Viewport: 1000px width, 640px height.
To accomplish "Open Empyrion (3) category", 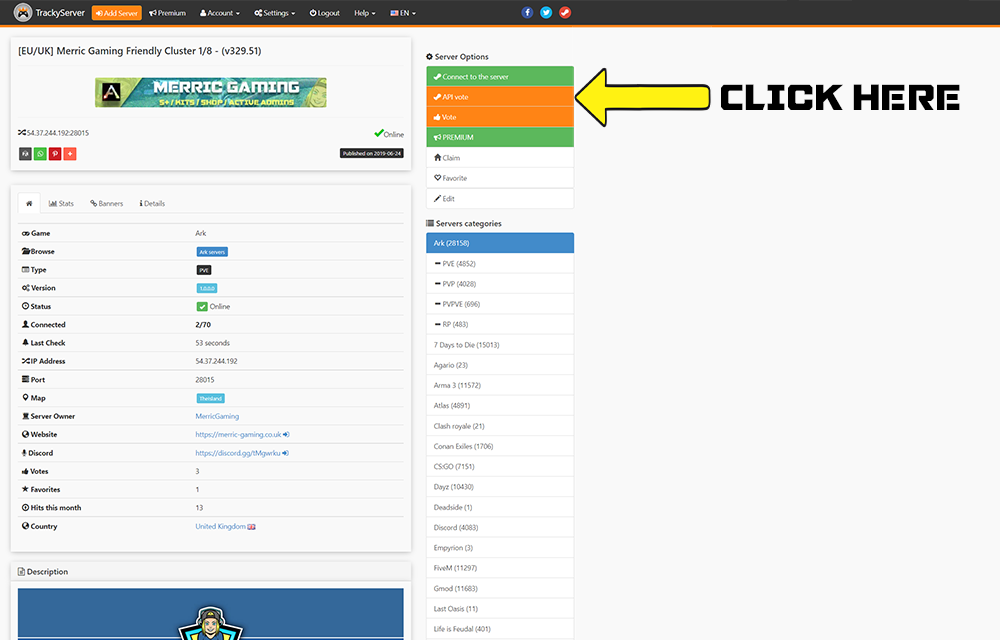I will (x=500, y=548).
